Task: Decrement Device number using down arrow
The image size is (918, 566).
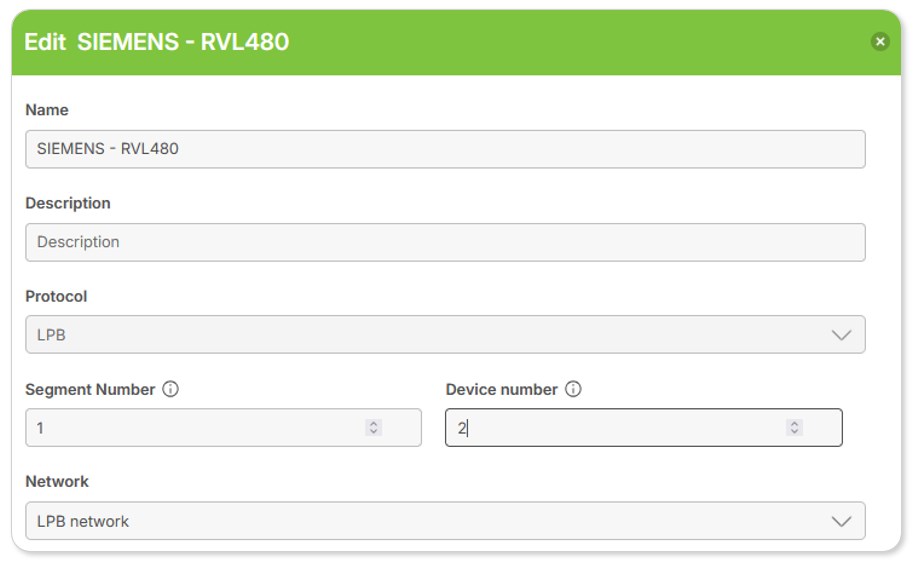Action: [794, 432]
